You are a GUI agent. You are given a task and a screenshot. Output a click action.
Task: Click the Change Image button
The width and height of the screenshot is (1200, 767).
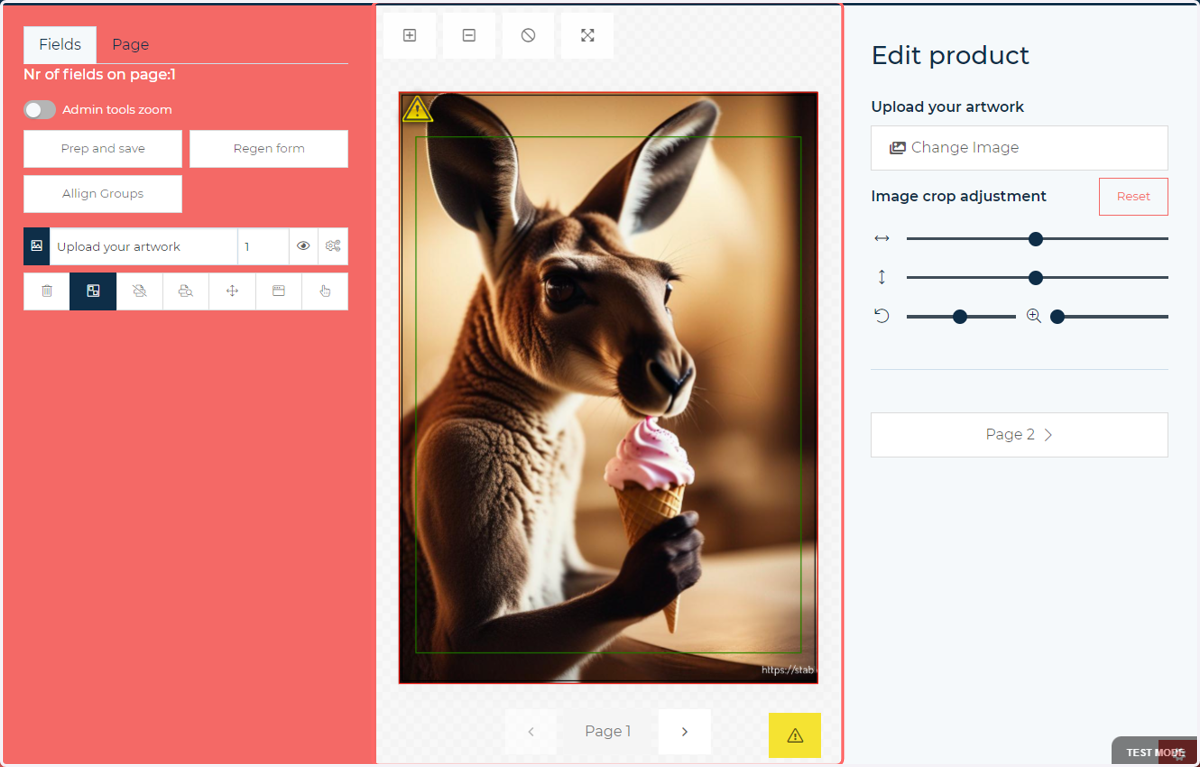[x=1019, y=148]
